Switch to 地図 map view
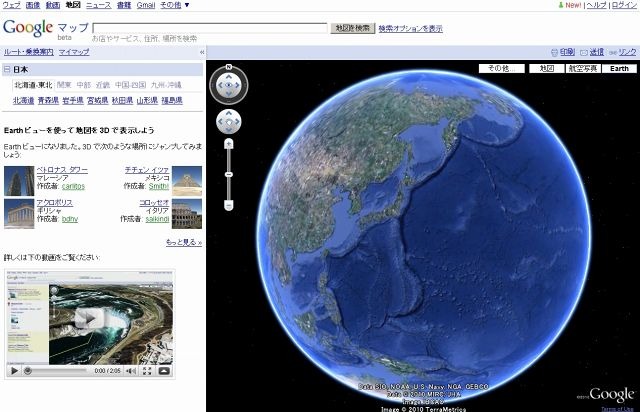 pos(547,69)
